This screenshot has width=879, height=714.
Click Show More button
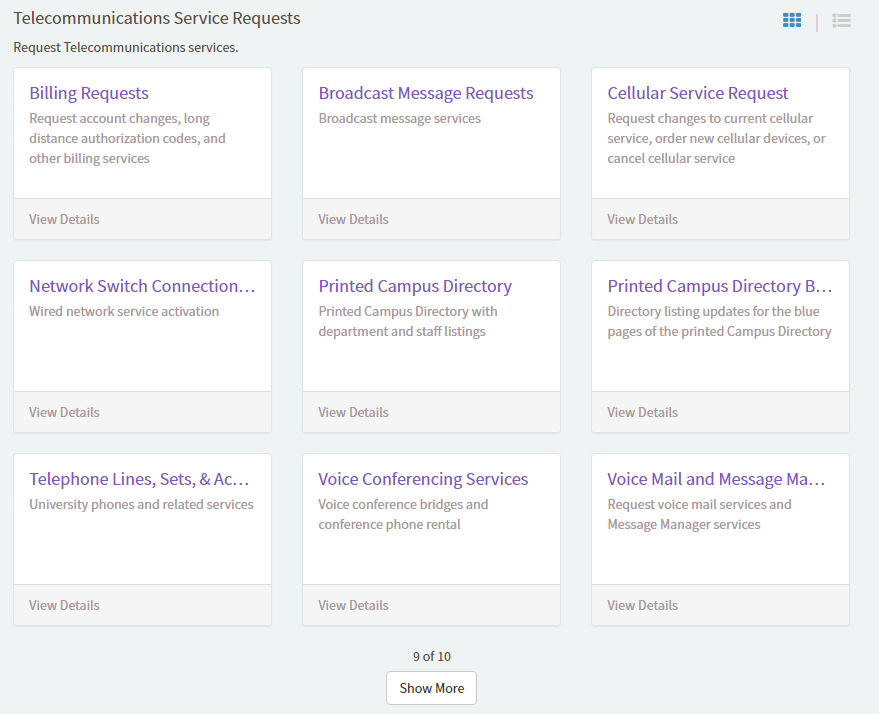[431, 688]
